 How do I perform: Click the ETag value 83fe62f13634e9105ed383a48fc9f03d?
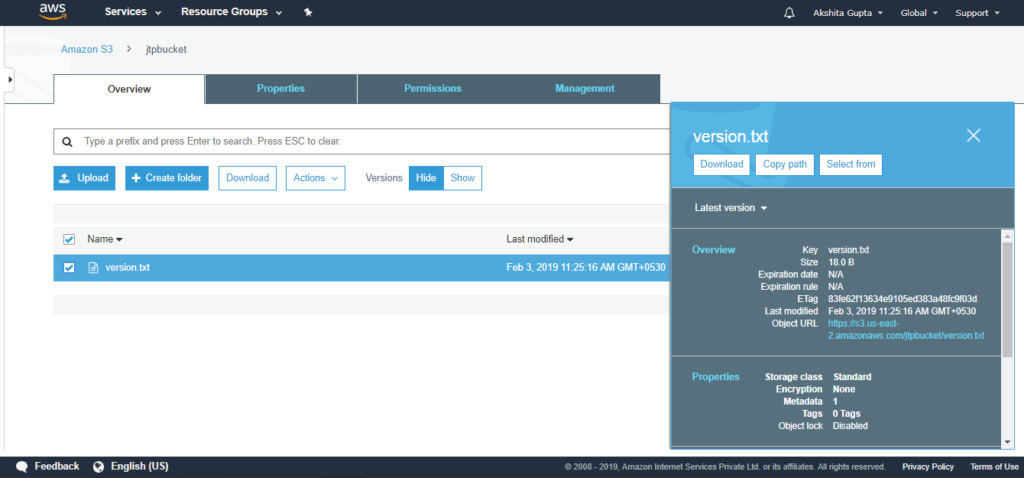(x=902, y=298)
